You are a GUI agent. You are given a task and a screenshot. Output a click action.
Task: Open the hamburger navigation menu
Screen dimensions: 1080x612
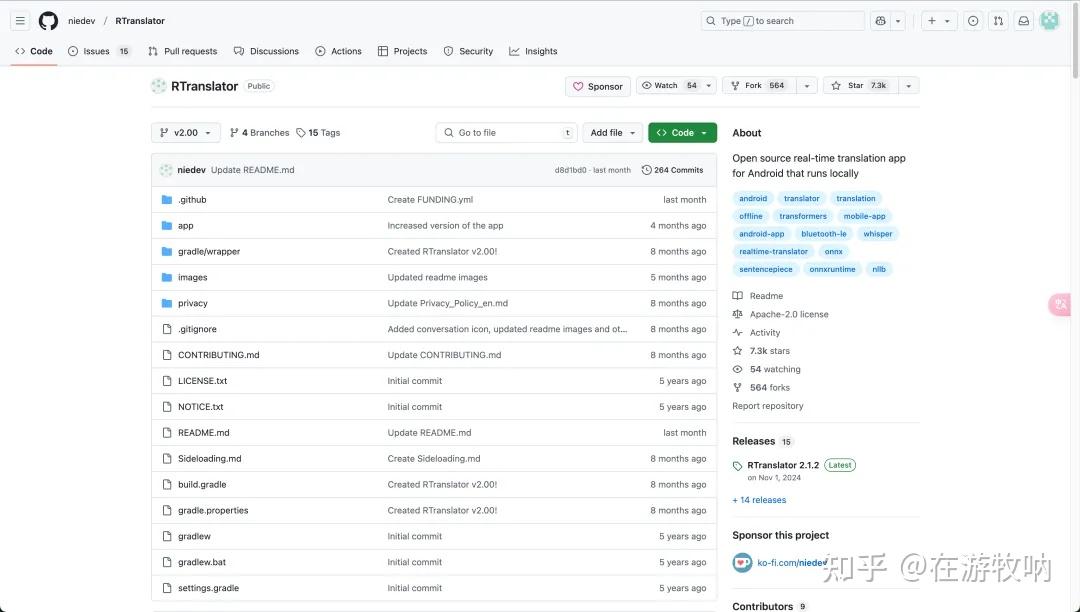pyautogui.click(x=20, y=21)
